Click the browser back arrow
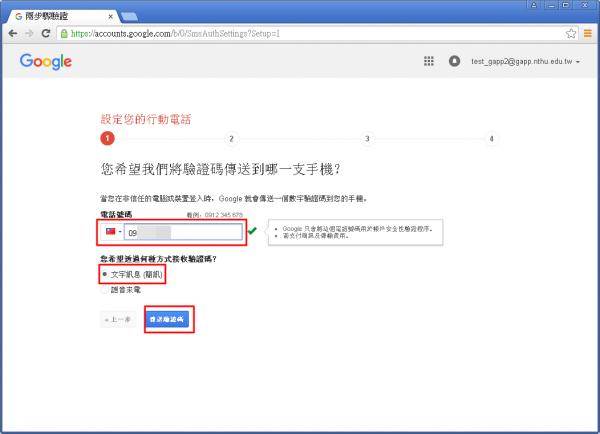The height and width of the screenshot is (434, 600). point(12,33)
